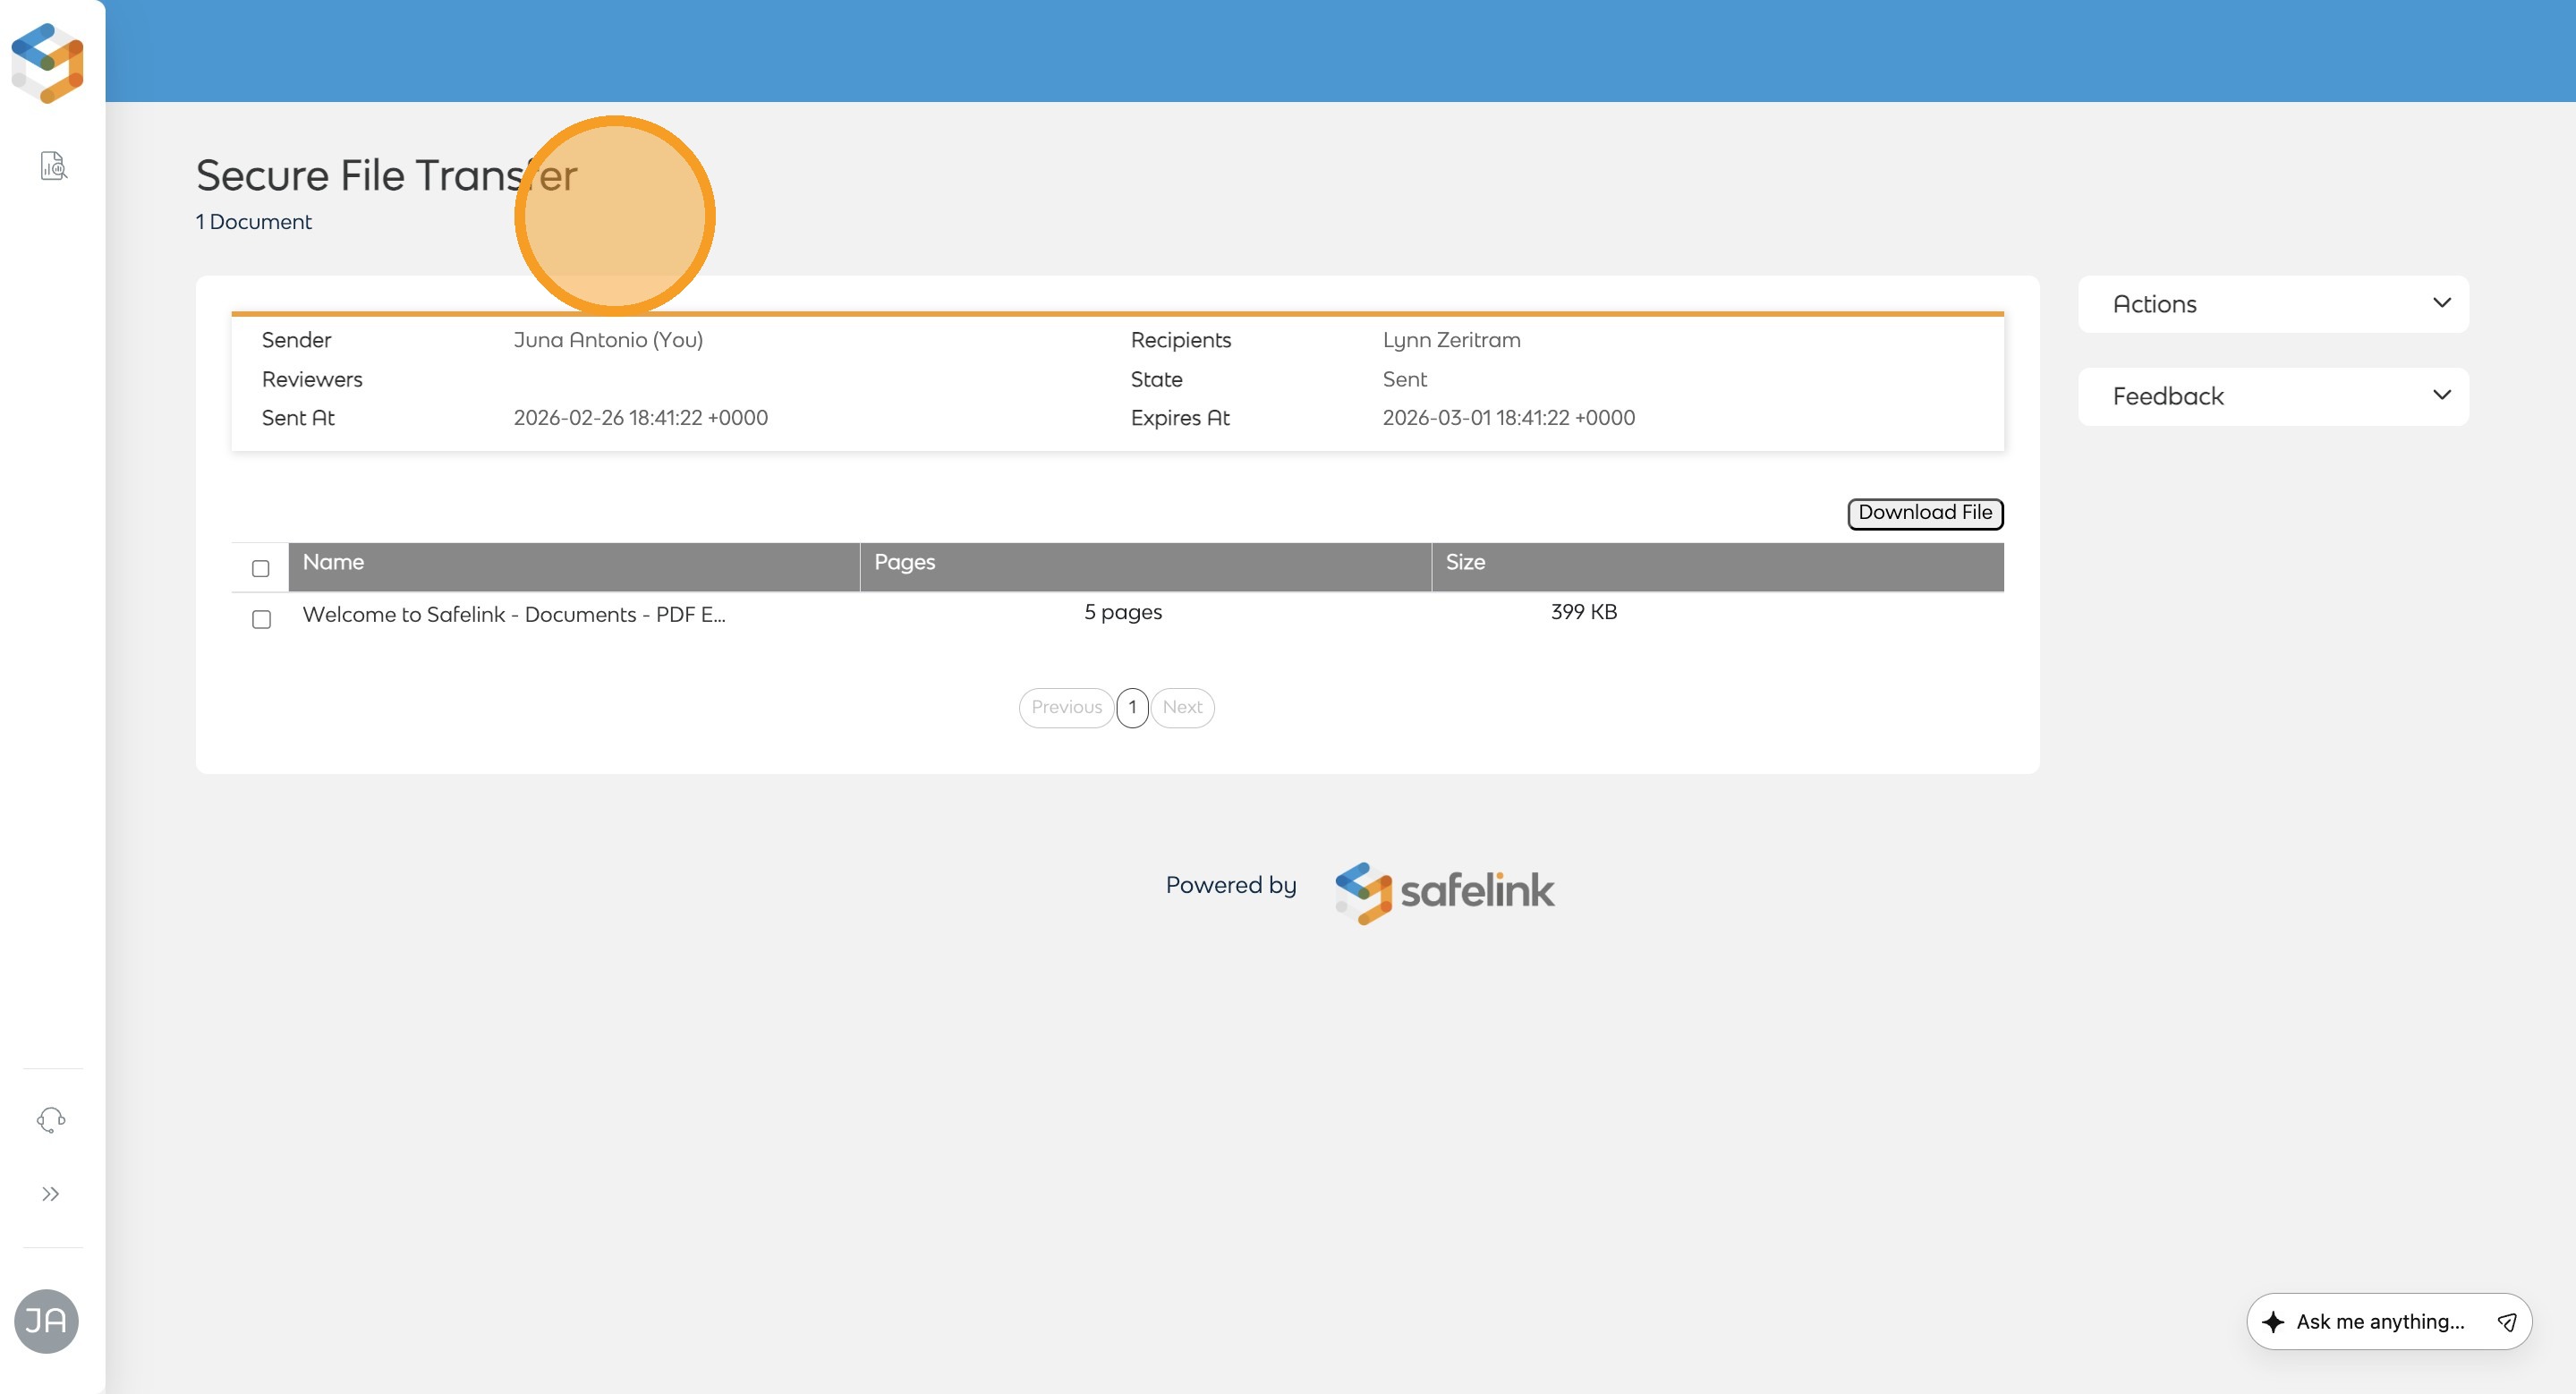Viewport: 2576px width, 1394px height.
Task: Sort by the Name column header
Action: [x=334, y=563]
